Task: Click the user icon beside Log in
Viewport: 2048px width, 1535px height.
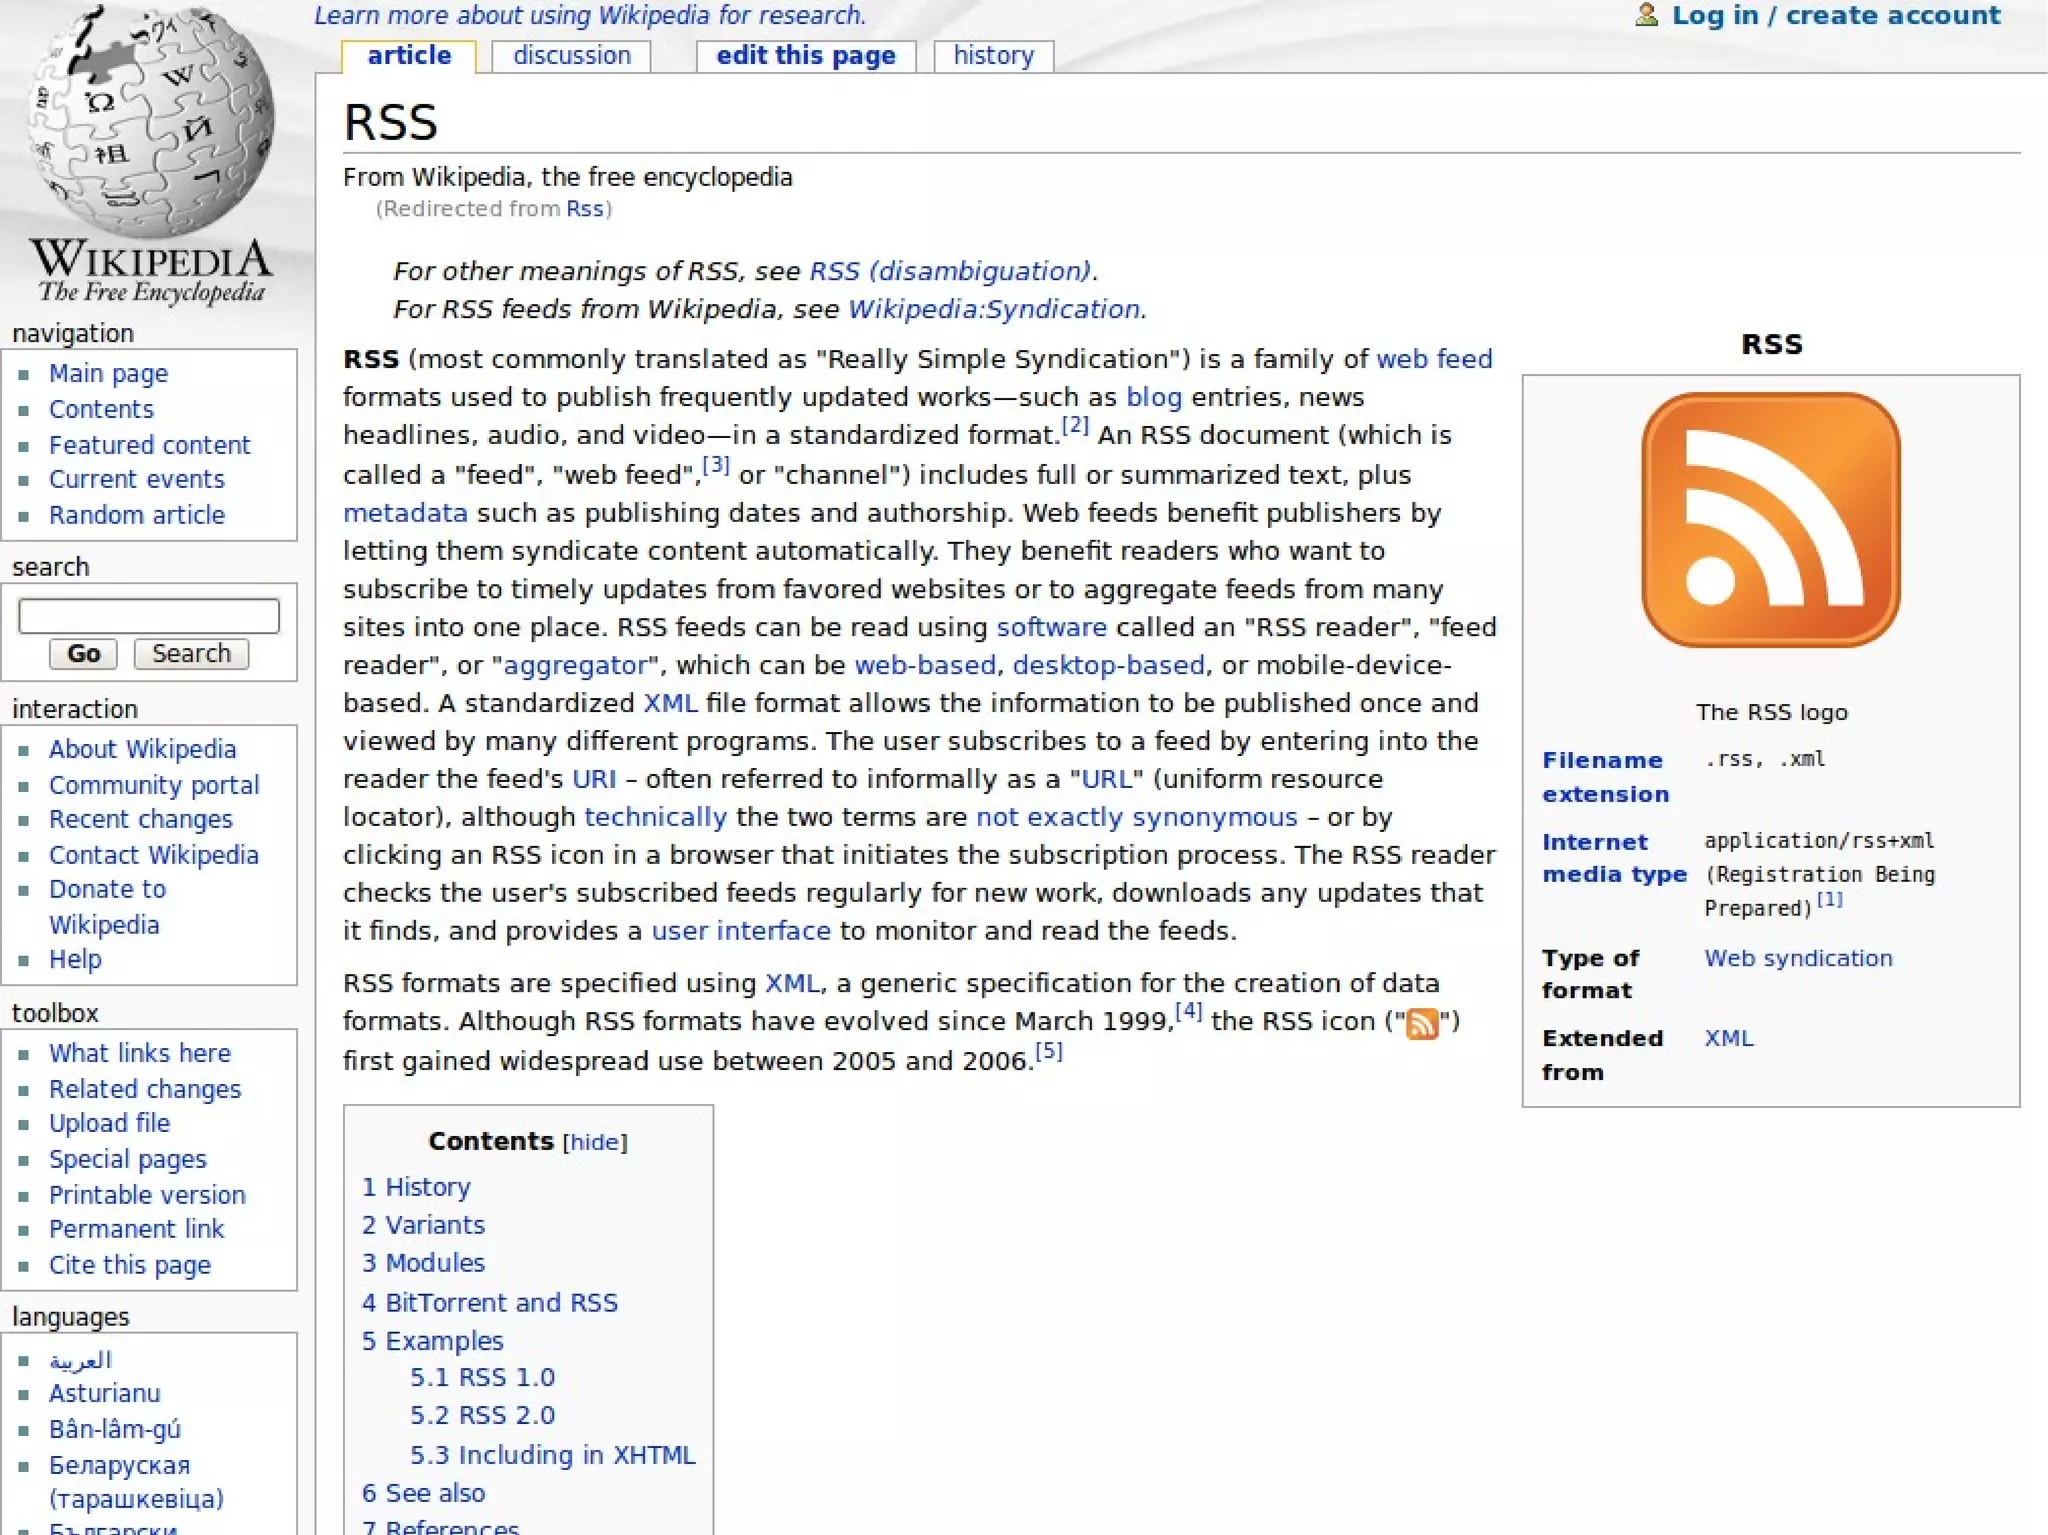Action: tap(1646, 15)
